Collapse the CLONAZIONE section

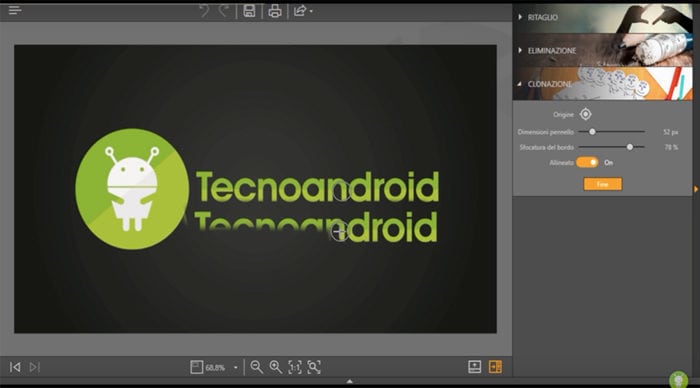tap(602, 83)
